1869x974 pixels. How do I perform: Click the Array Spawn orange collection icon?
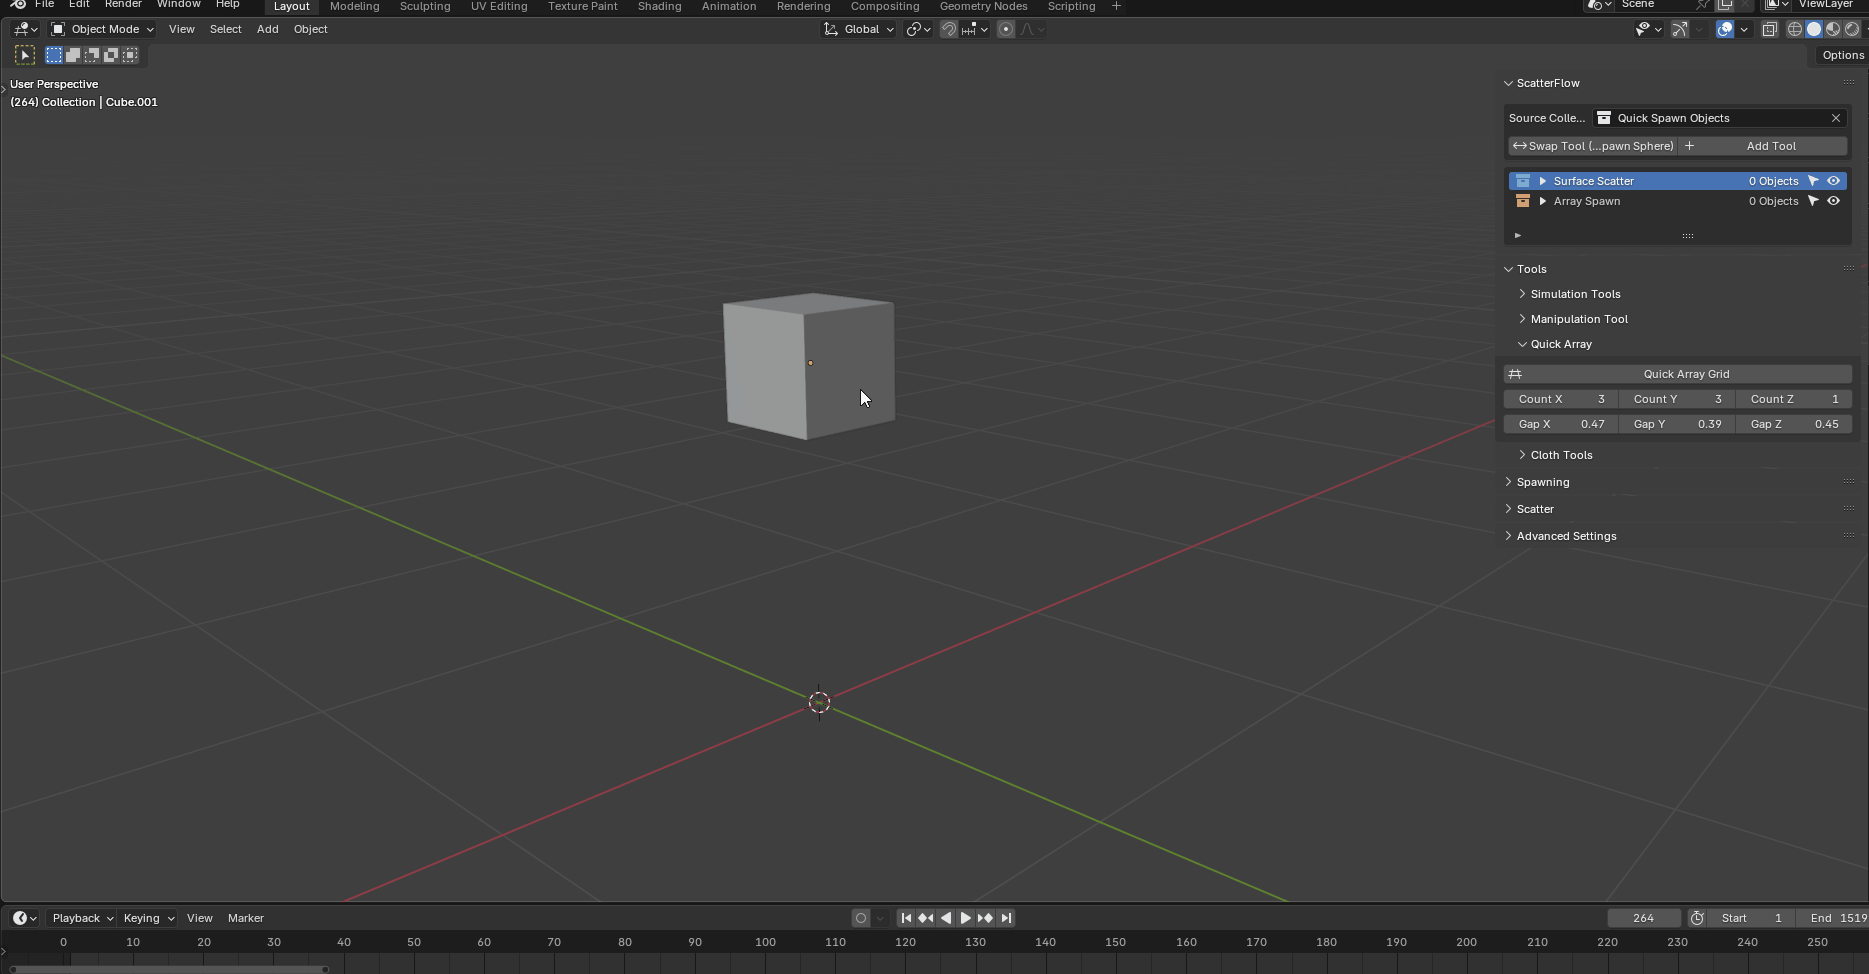coord(1523,201)
